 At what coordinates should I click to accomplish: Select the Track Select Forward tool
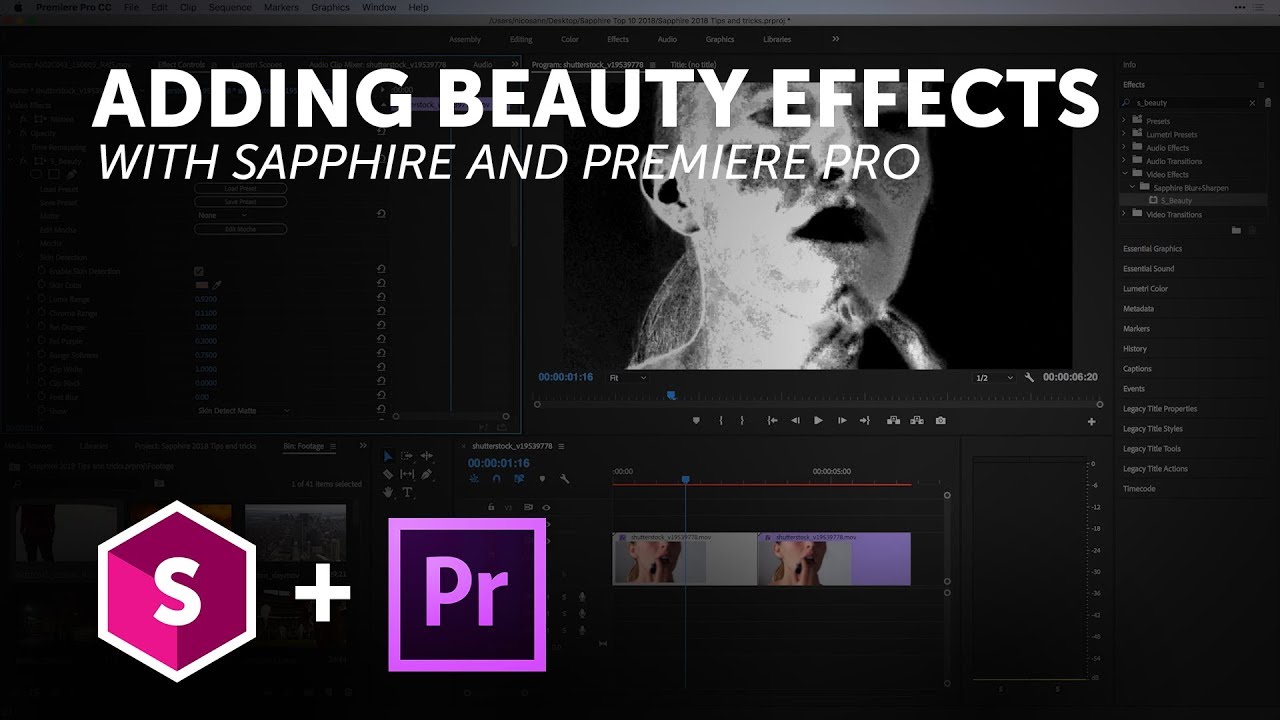(407, 456)
